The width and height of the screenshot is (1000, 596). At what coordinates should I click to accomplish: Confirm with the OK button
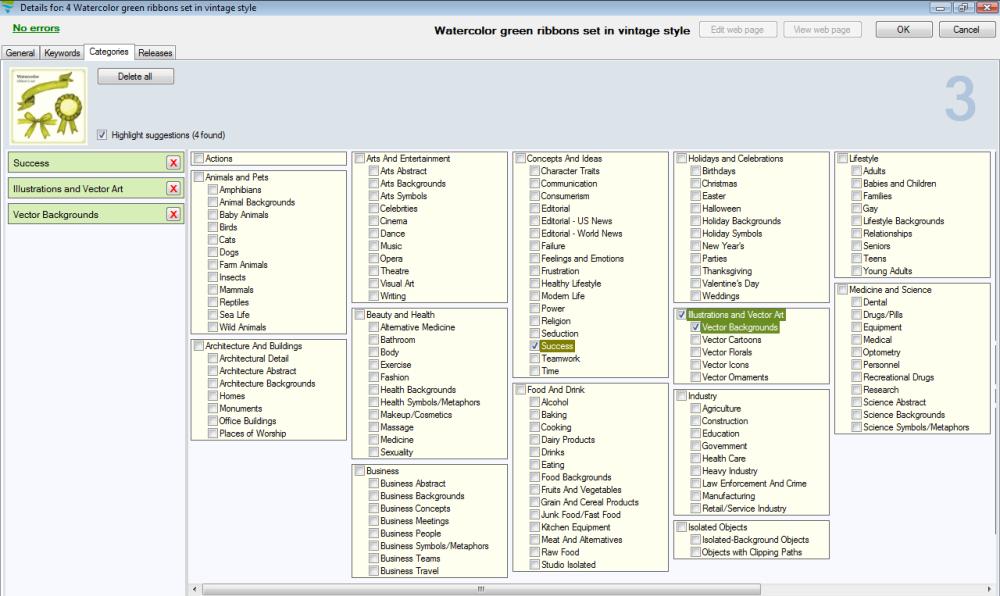[x=903, y=29]
